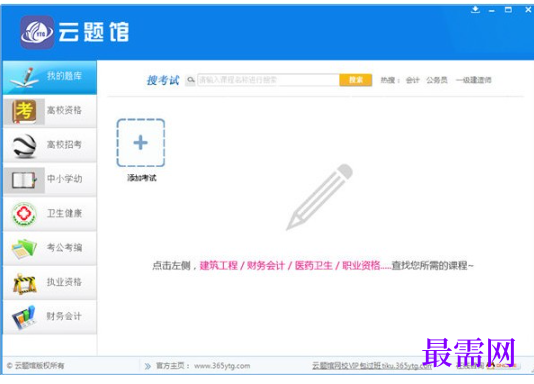The height and width of the screenshot is (384, 534).
Task: Open the 云题馆网校VIP包过班 link
Action: pyautogui.click(x=372, y=366)
